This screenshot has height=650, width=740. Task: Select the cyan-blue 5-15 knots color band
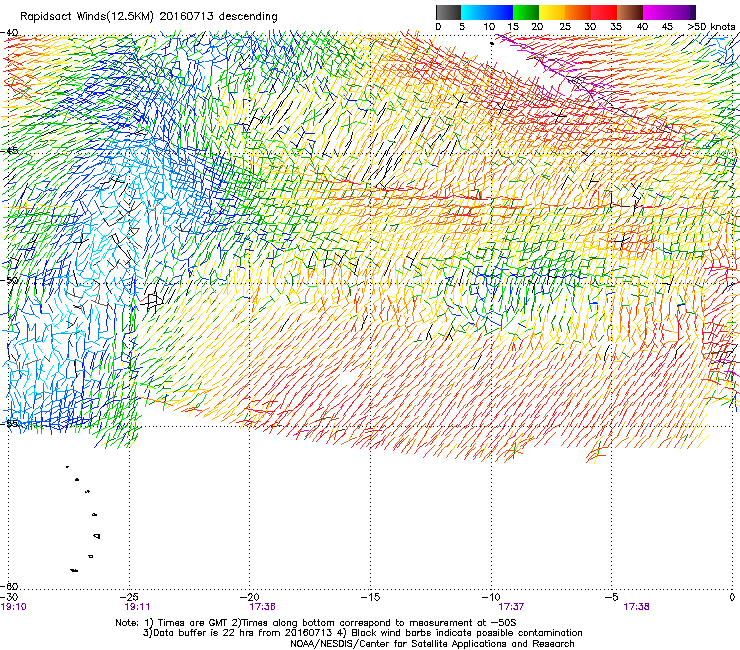tap(487, 12)
